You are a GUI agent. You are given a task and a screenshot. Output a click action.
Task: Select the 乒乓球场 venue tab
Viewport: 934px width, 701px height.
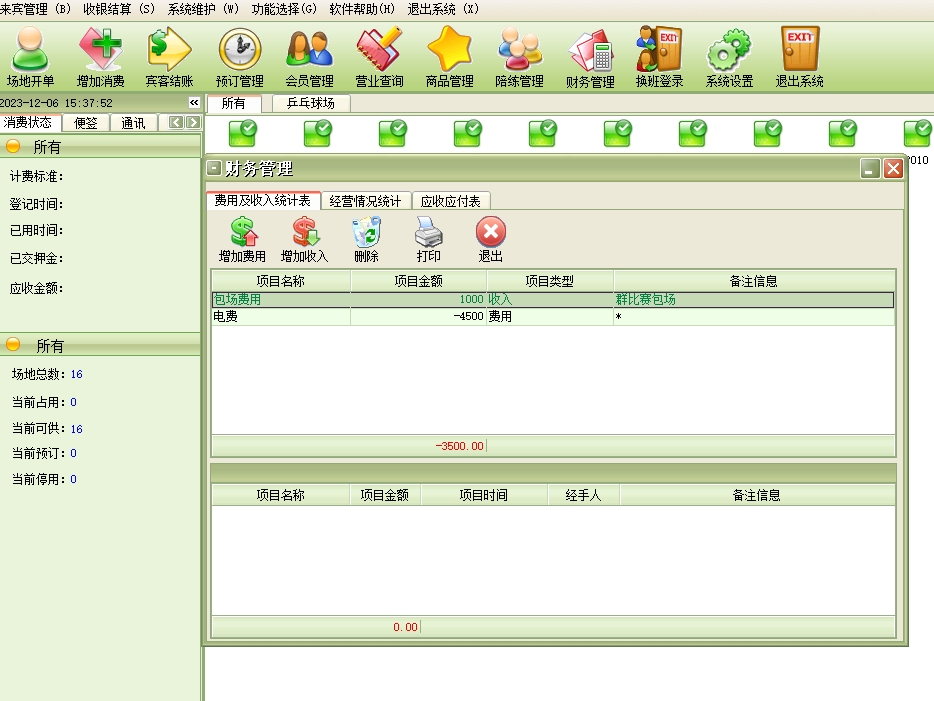tap(310, 103)
